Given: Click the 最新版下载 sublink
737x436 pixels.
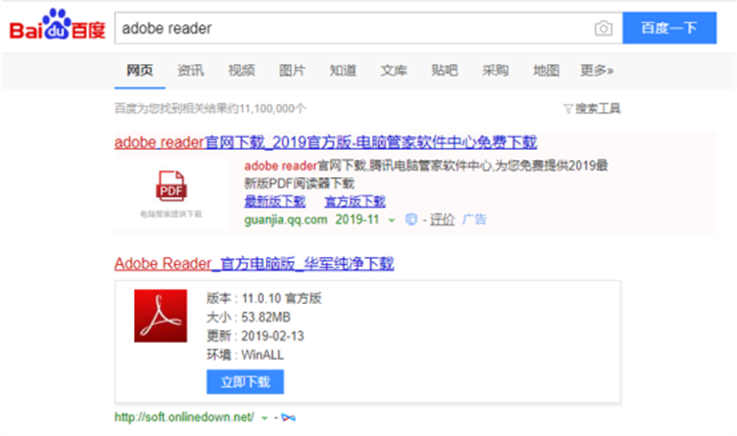Looking at the screenshot, I should 274,201.
